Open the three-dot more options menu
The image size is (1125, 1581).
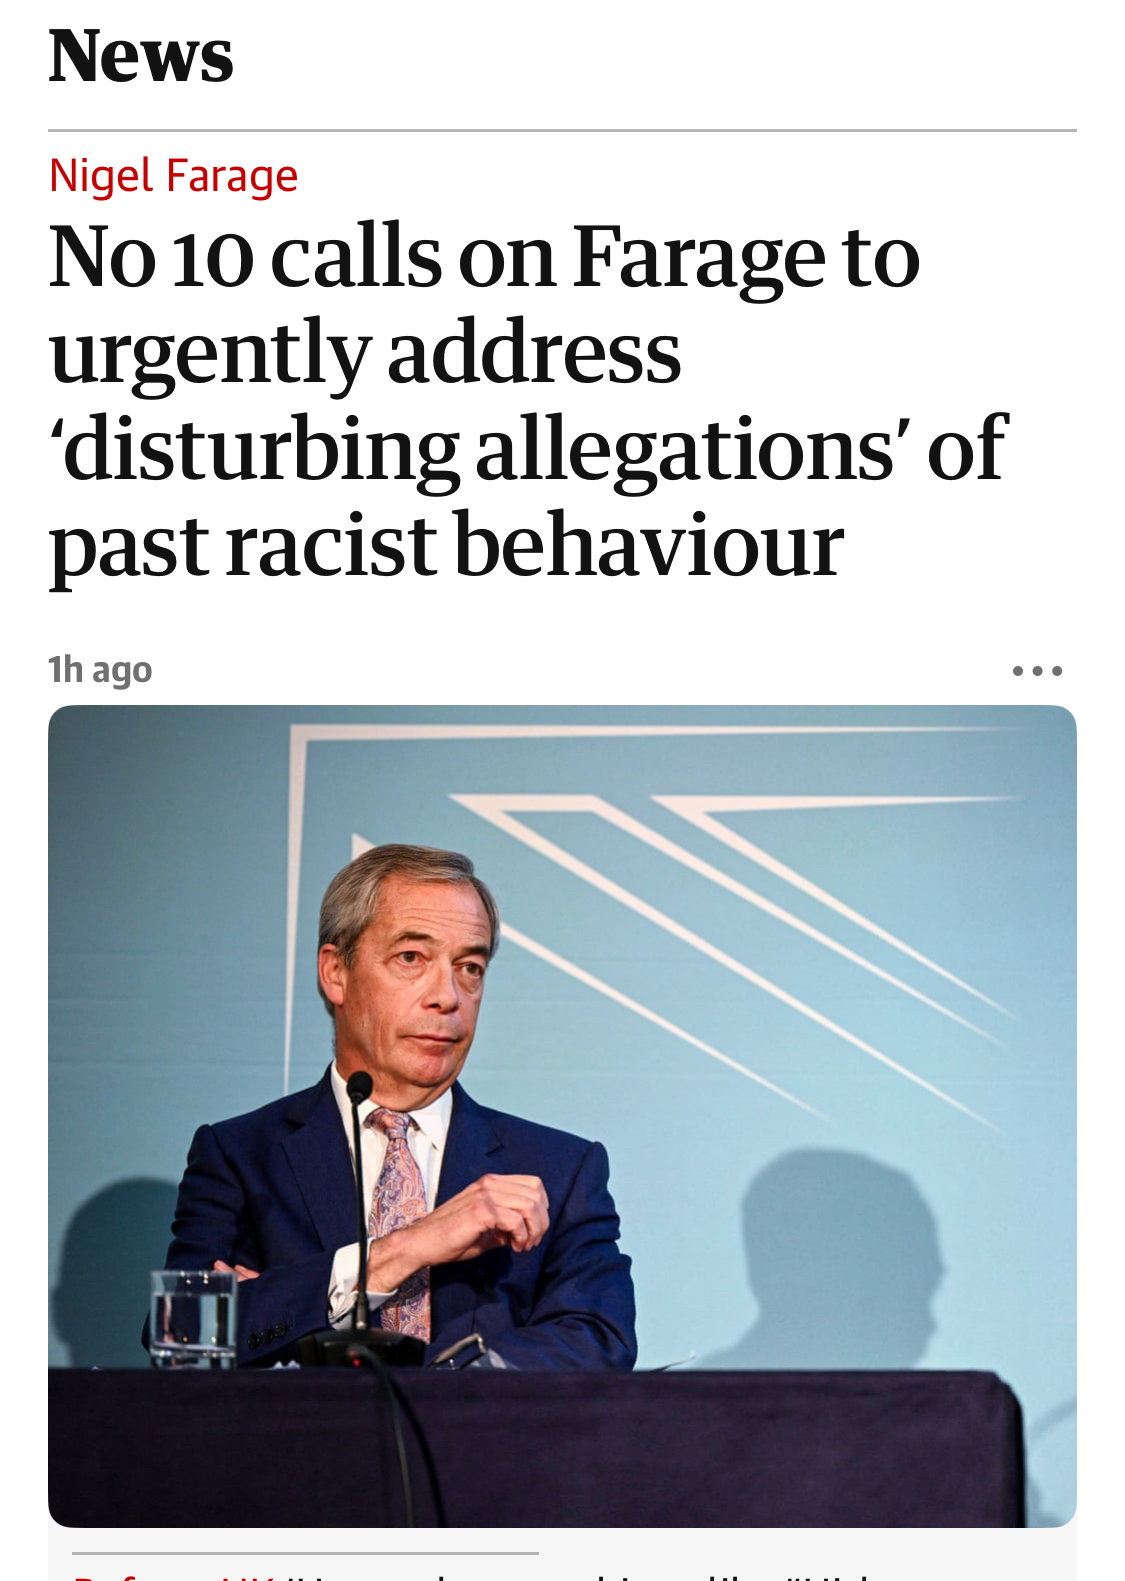[x=1037, y=670]
